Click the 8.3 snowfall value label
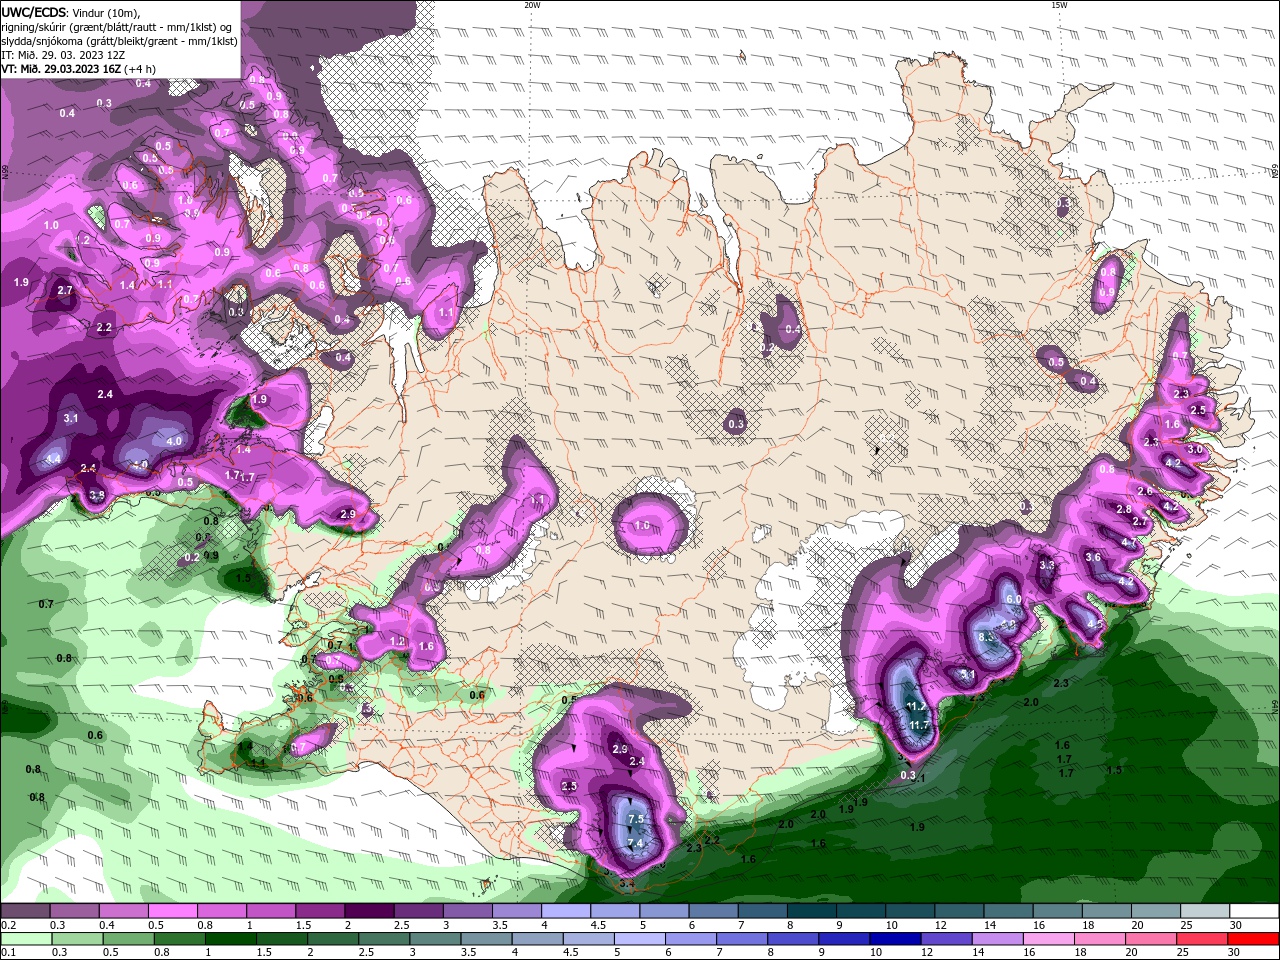The width and height of the screenshot is (1280, 960). [x=985, y=637]
